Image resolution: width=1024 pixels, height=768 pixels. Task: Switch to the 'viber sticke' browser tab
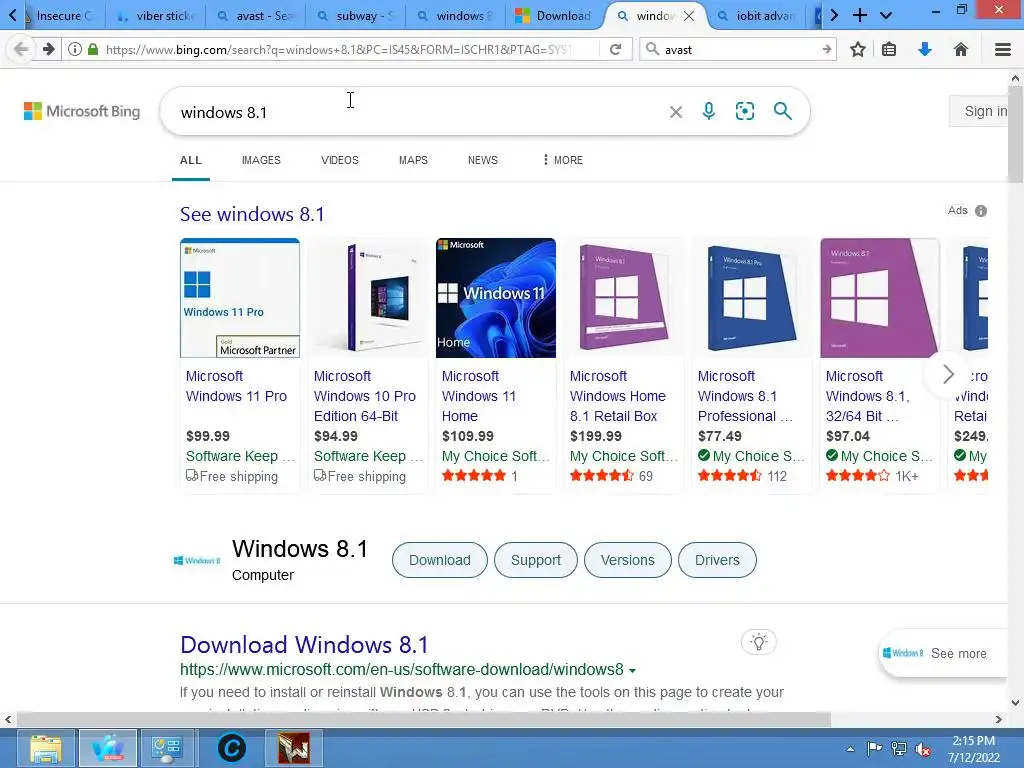(155, 15)
